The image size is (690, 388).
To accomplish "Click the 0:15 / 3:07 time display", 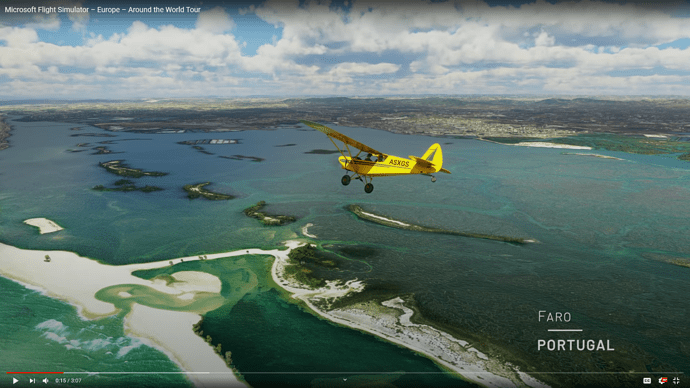I will coord(68,381).
